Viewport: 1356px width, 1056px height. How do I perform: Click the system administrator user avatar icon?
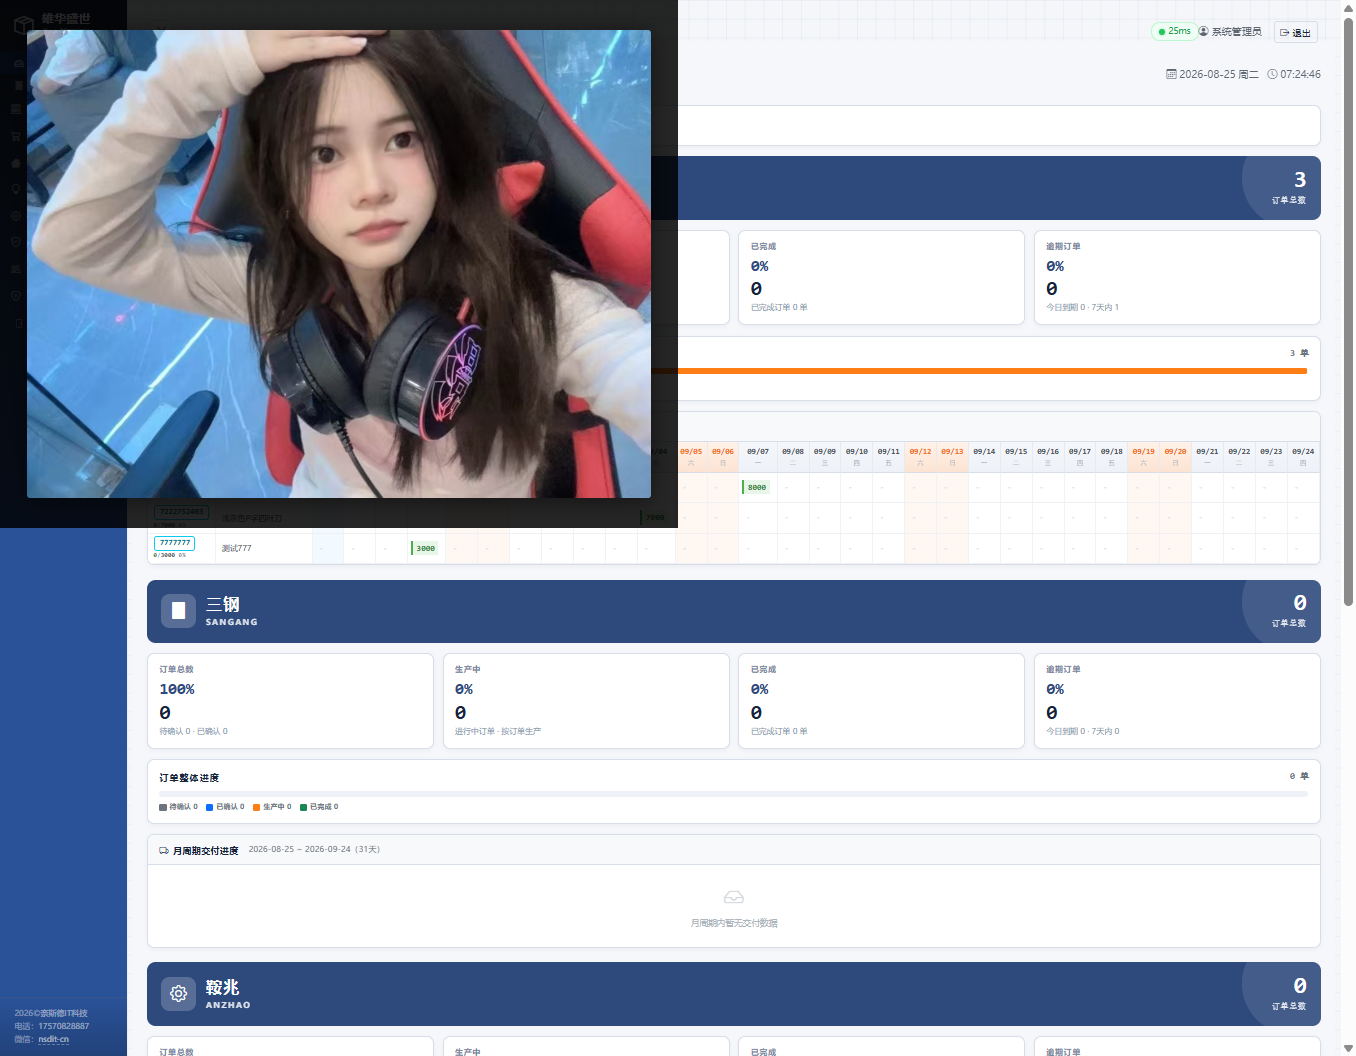click(x=1204, y=31)
